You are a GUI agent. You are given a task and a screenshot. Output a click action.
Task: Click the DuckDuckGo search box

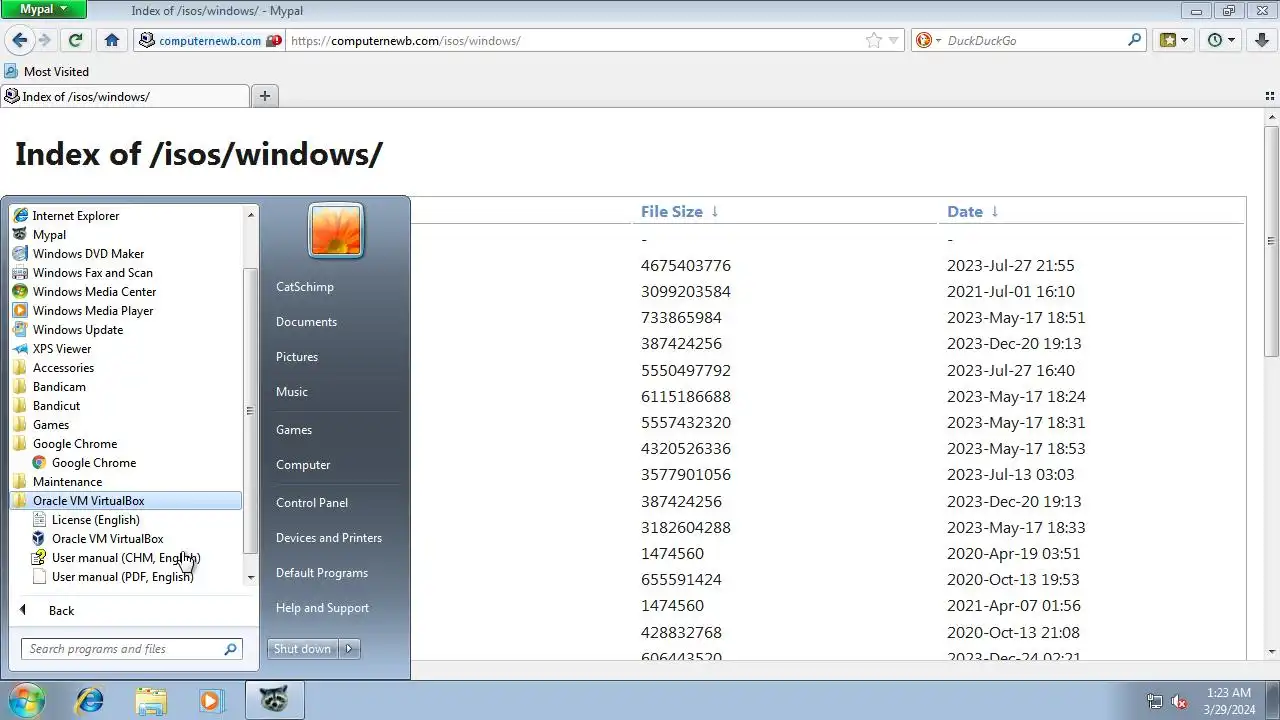pos(1033,41)
